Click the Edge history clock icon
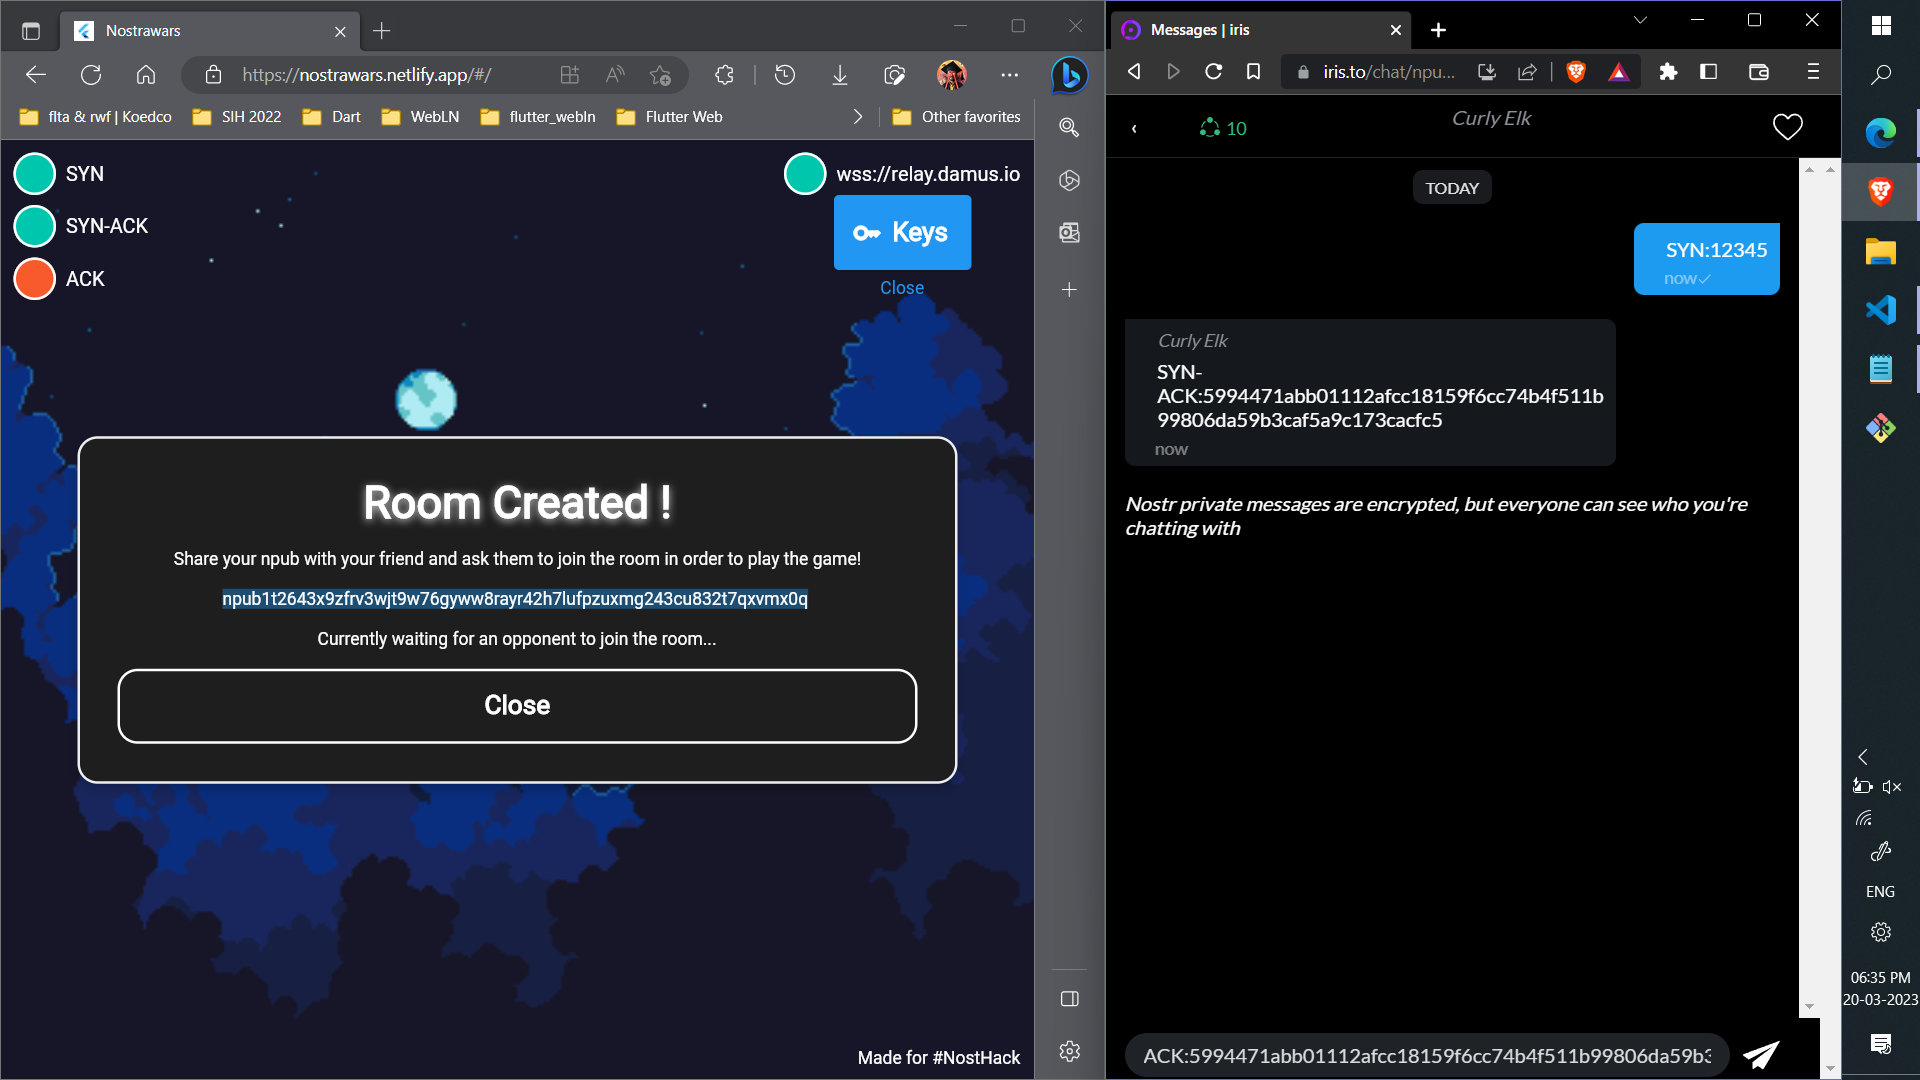Viewport: 1920px width, 1080px height. point(785,75)
